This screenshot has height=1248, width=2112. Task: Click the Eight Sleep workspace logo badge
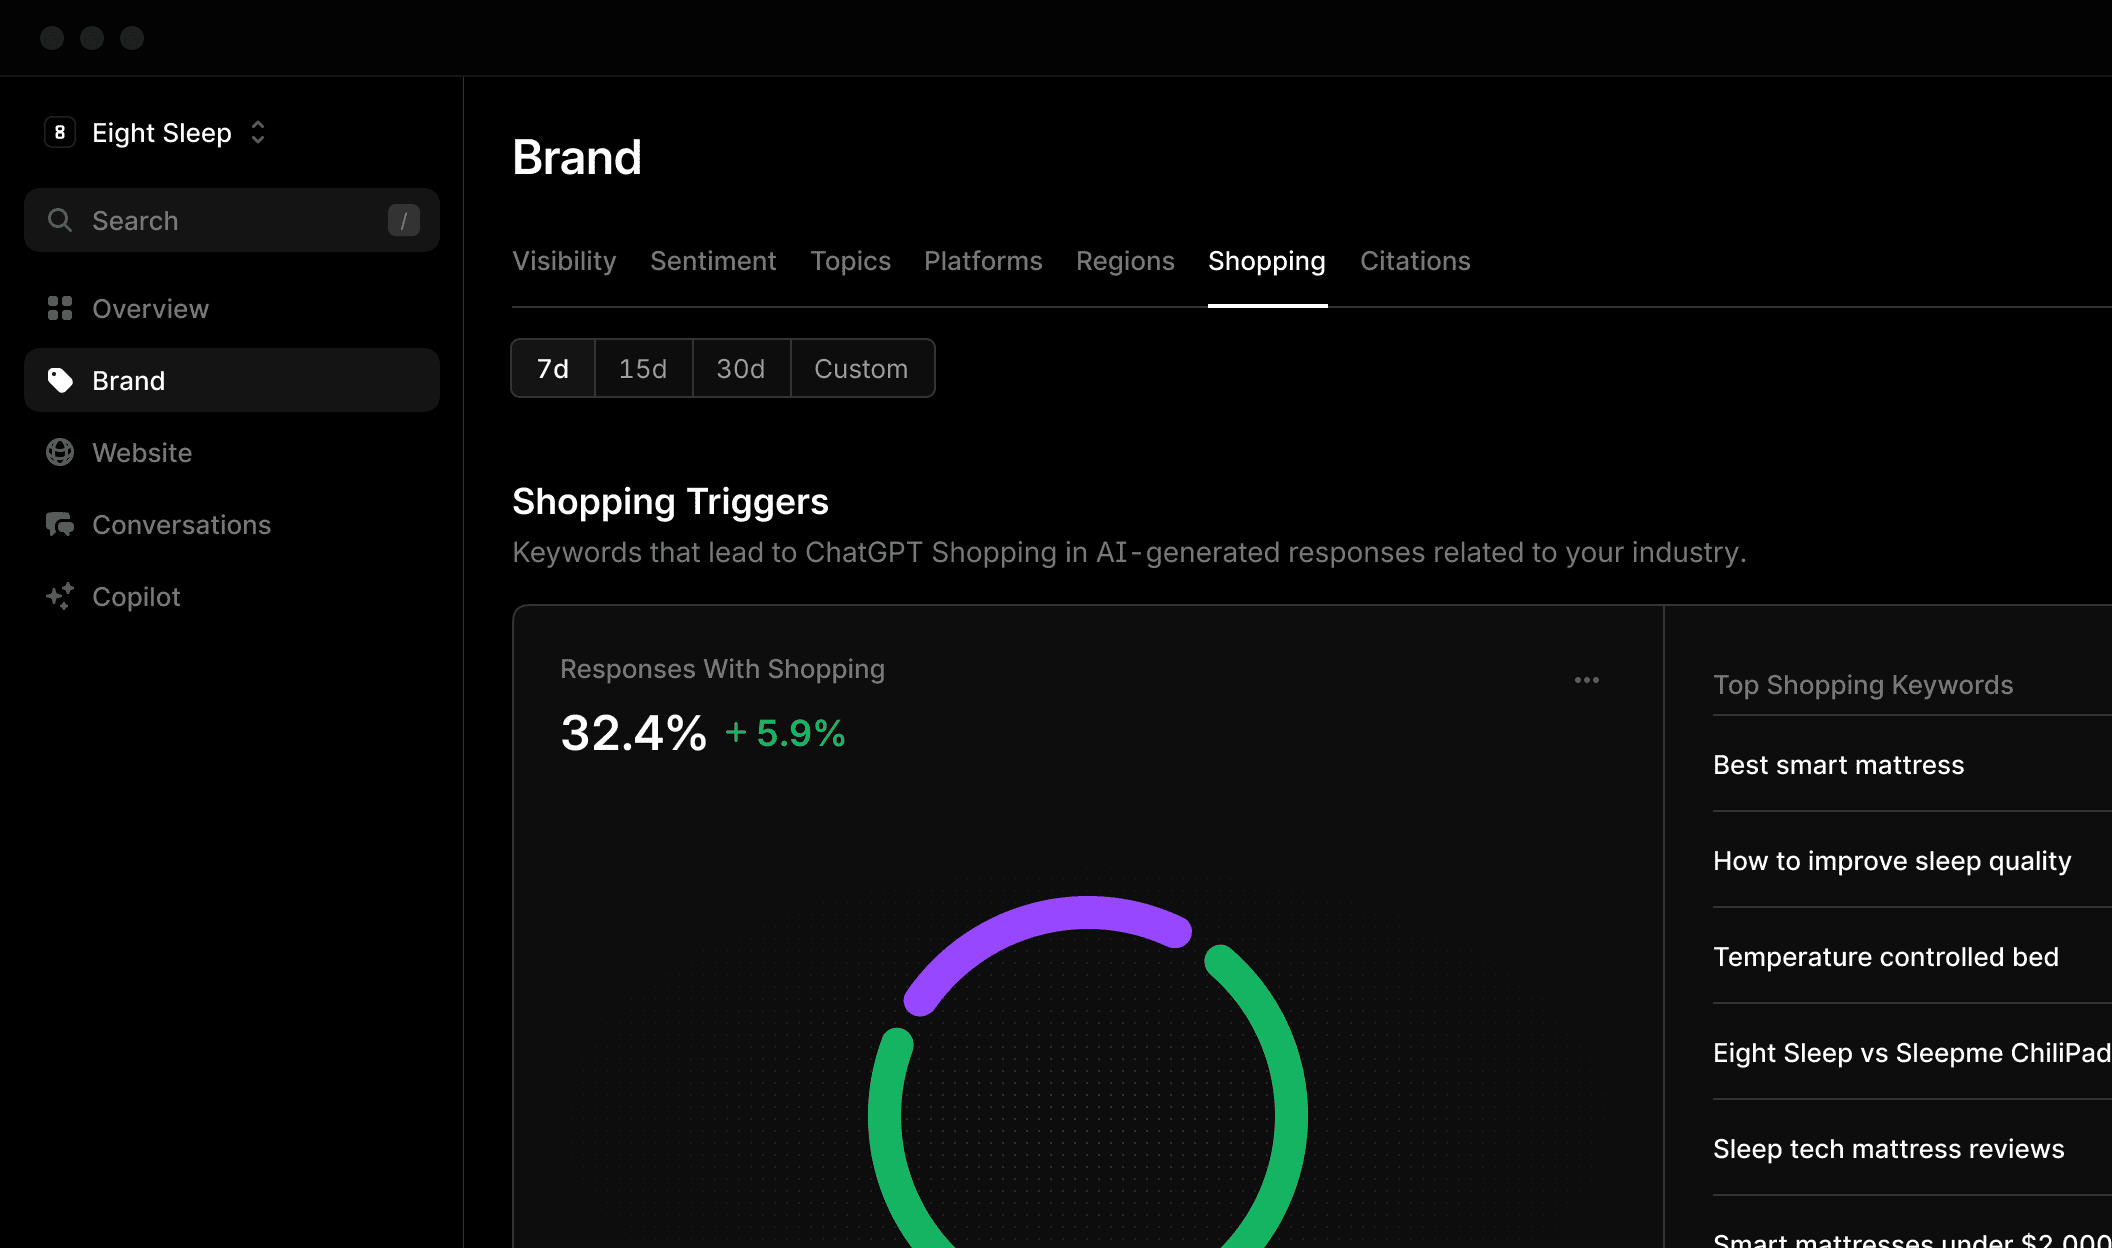59,132
